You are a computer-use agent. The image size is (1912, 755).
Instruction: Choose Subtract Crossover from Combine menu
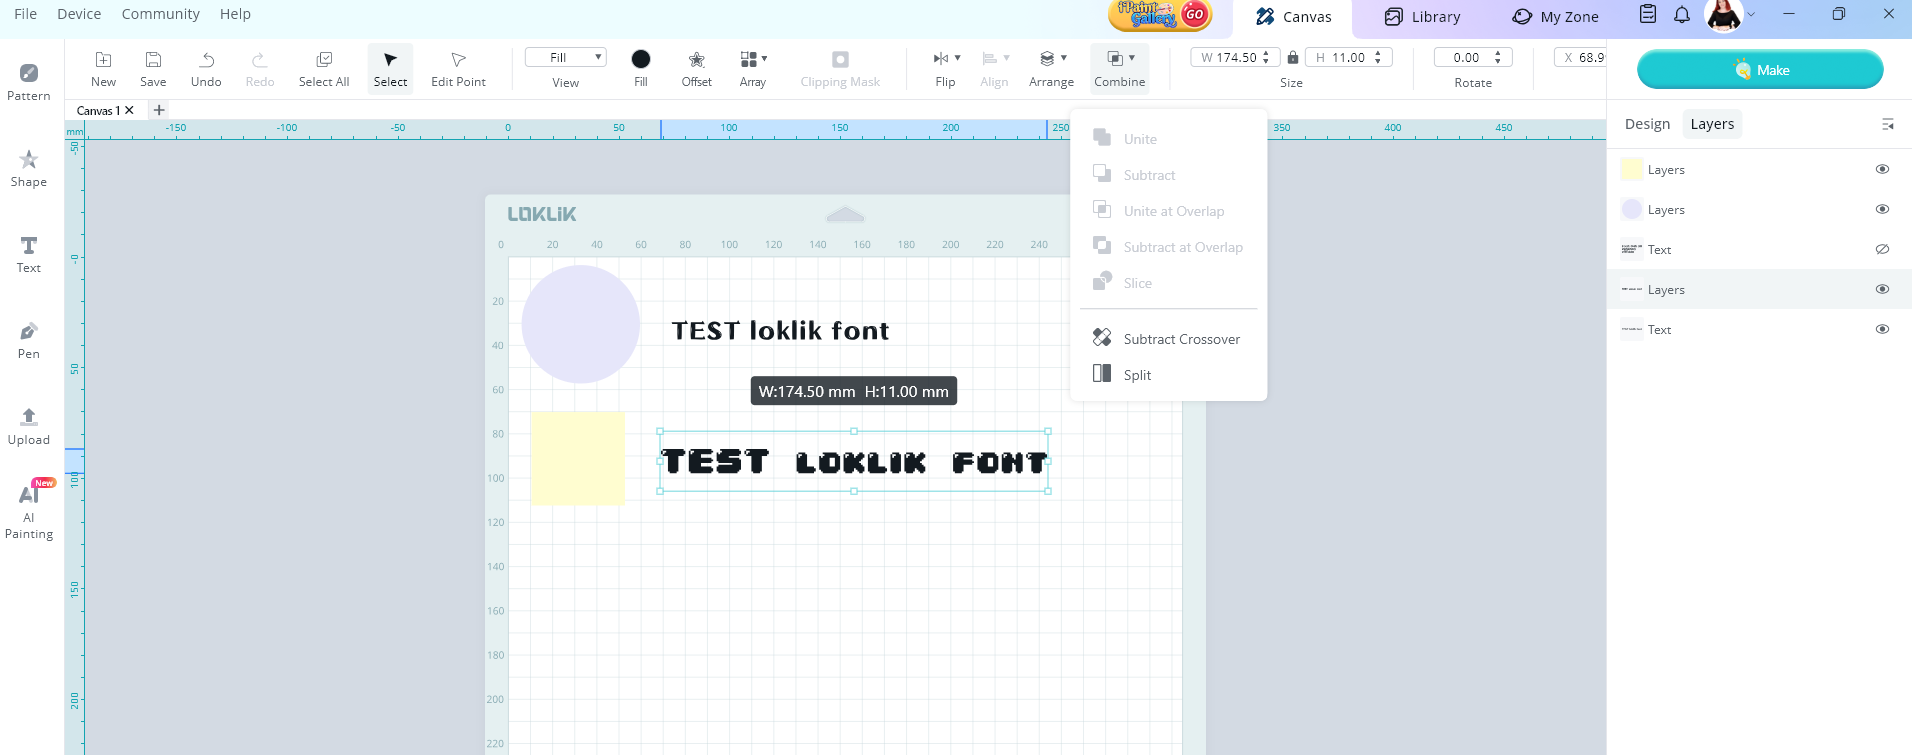[1181, 339]
